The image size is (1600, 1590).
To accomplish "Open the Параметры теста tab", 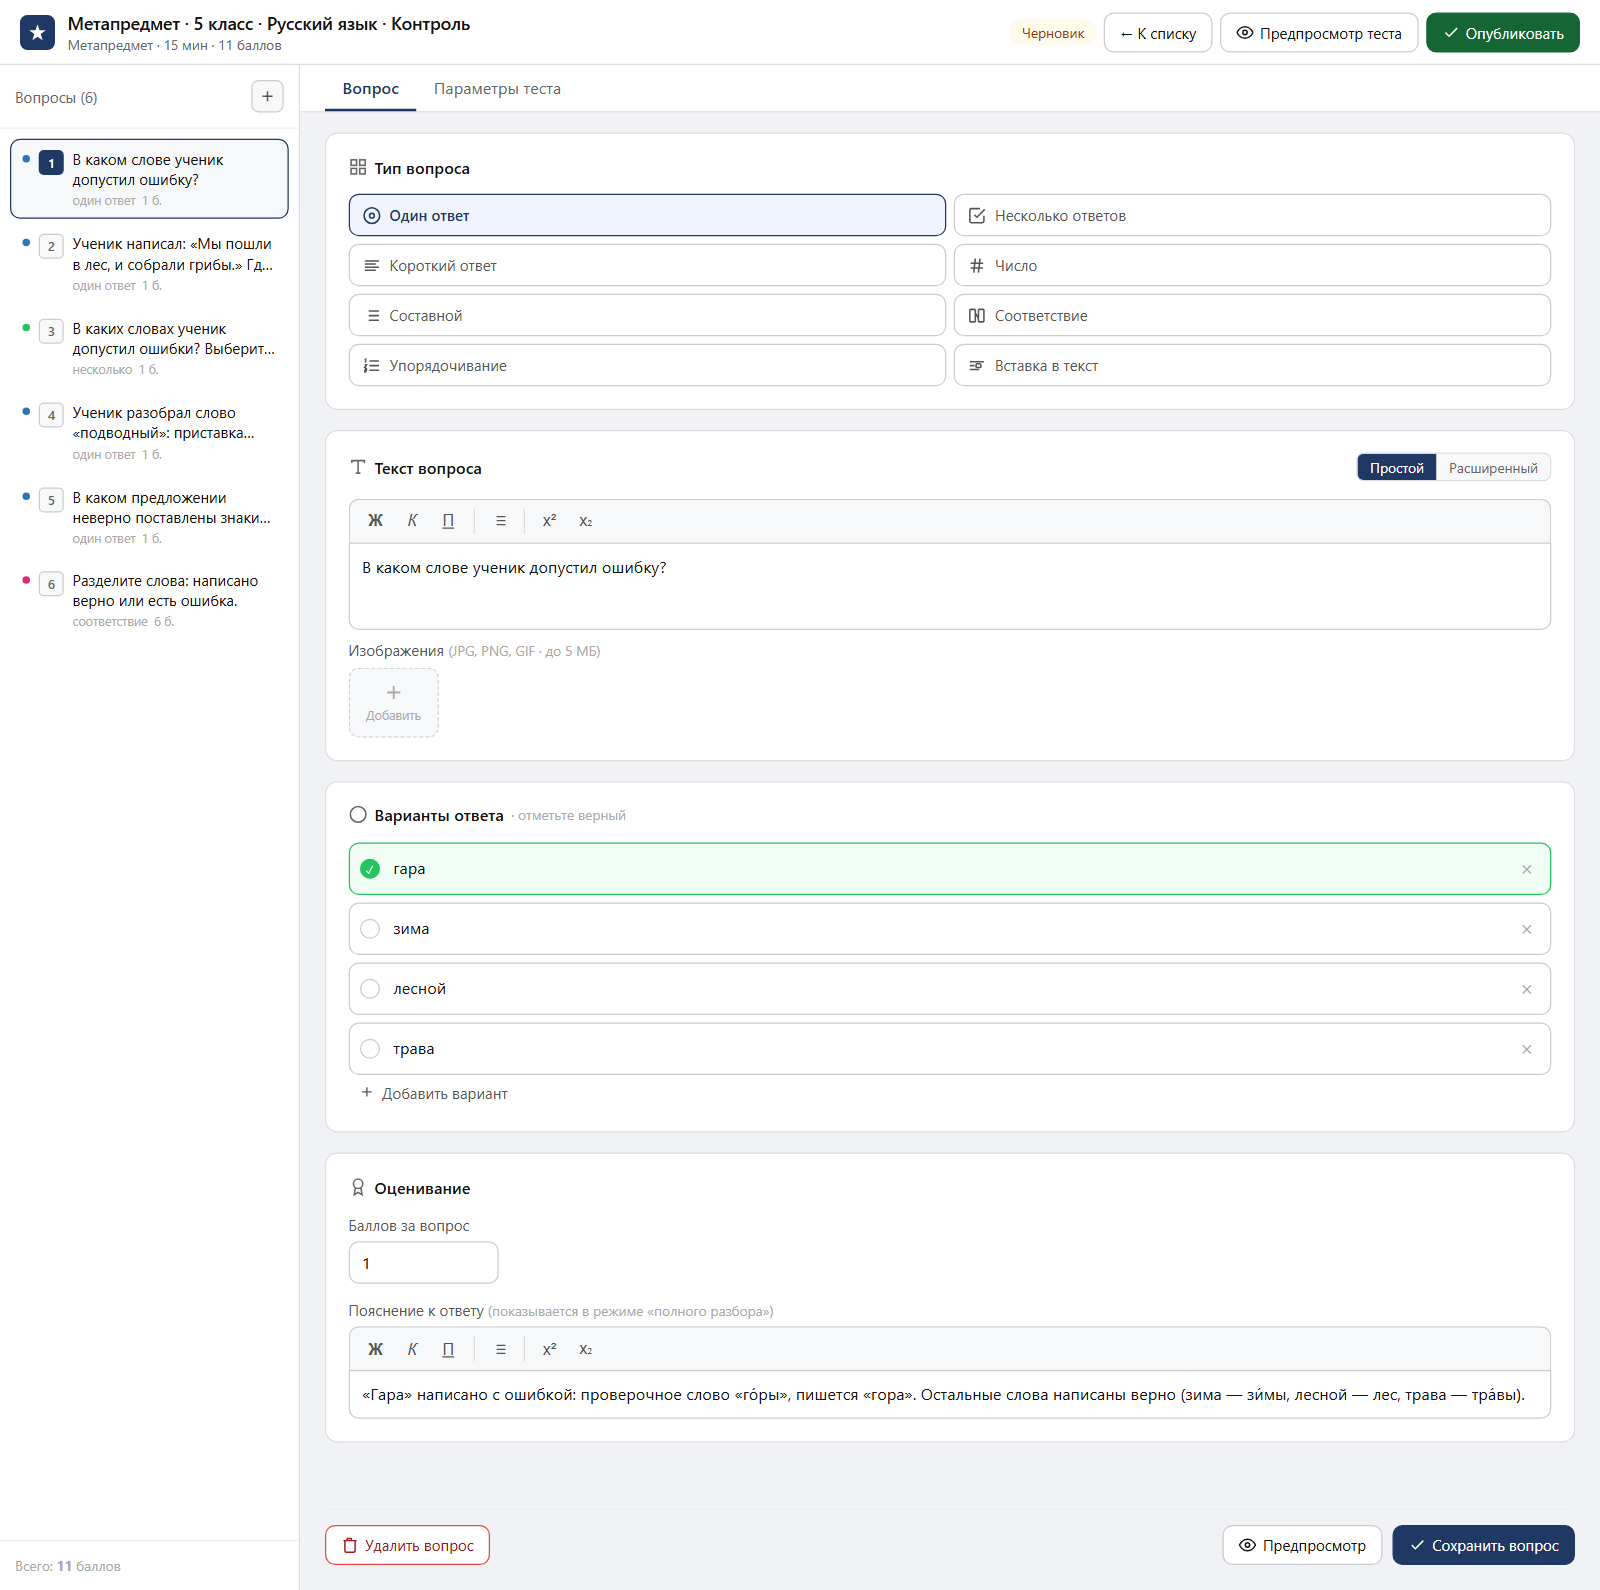I will coord(497,89).
